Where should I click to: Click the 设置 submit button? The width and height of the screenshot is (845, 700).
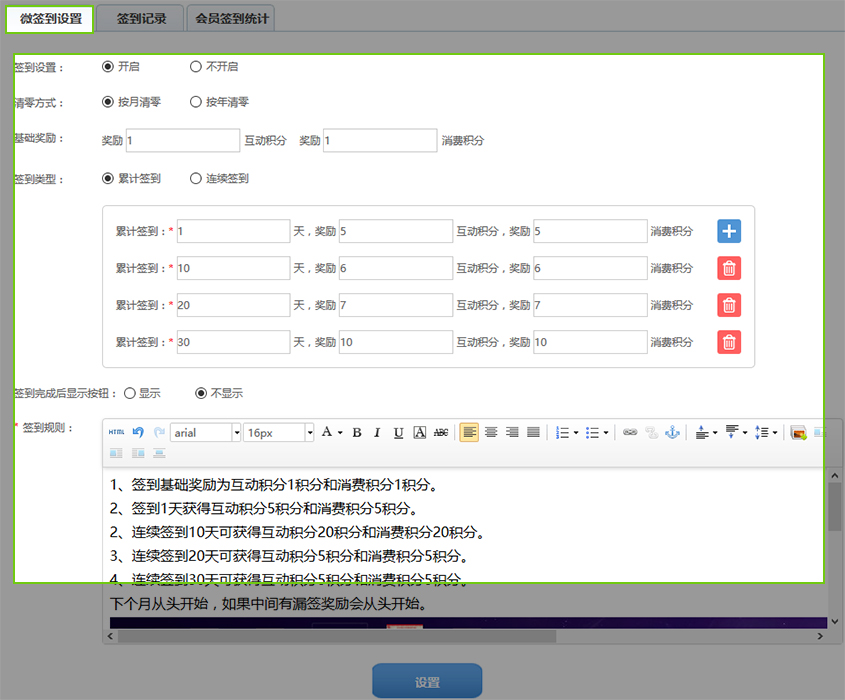tap(427, 682)
